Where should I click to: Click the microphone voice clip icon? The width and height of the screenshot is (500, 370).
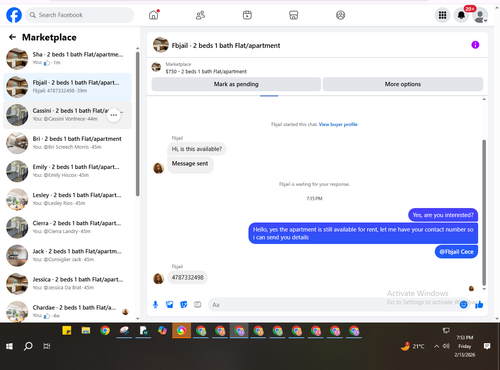155,305
